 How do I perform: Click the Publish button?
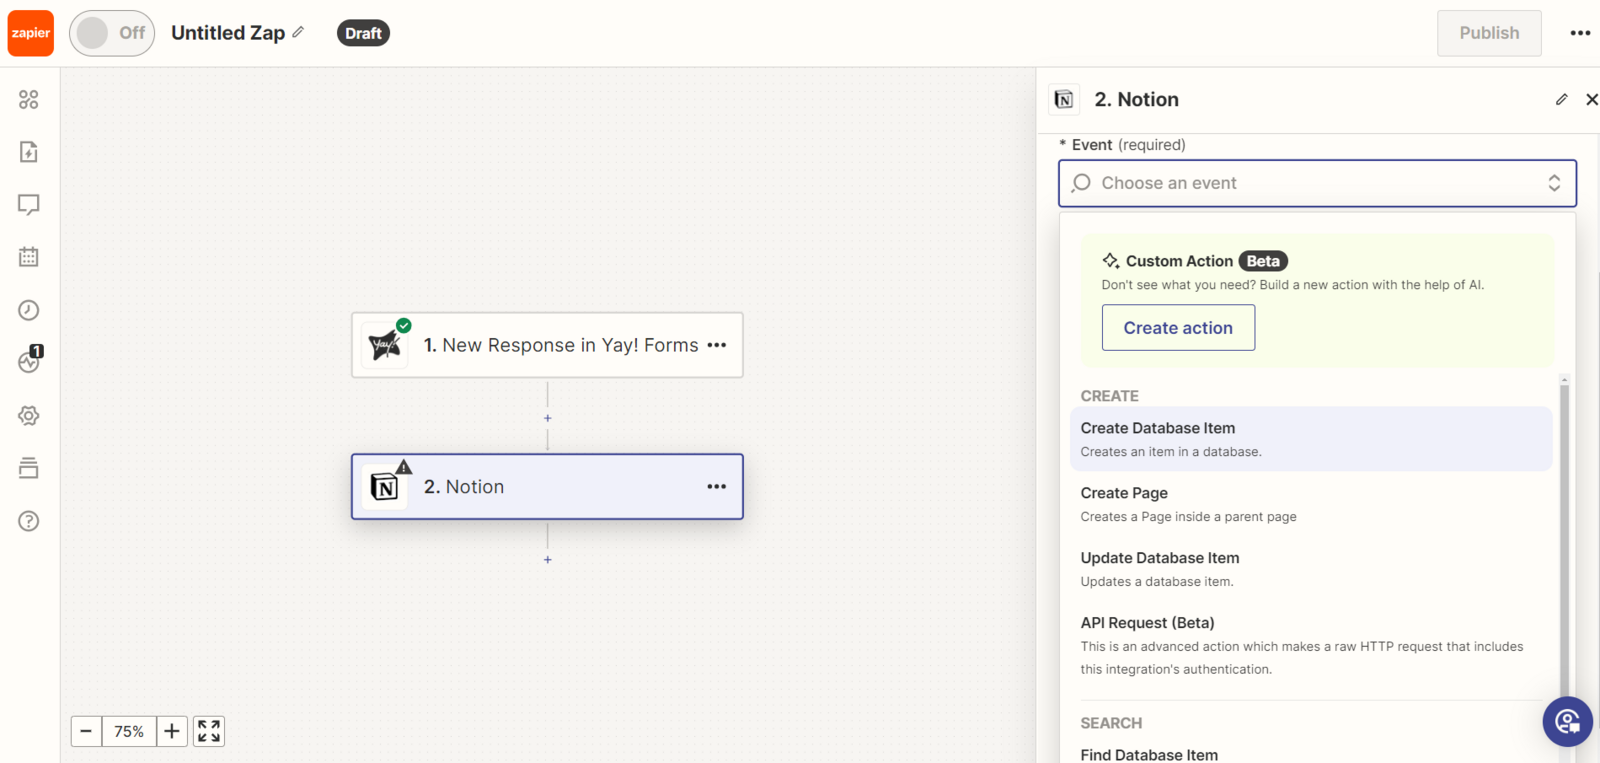(1488, 33)
